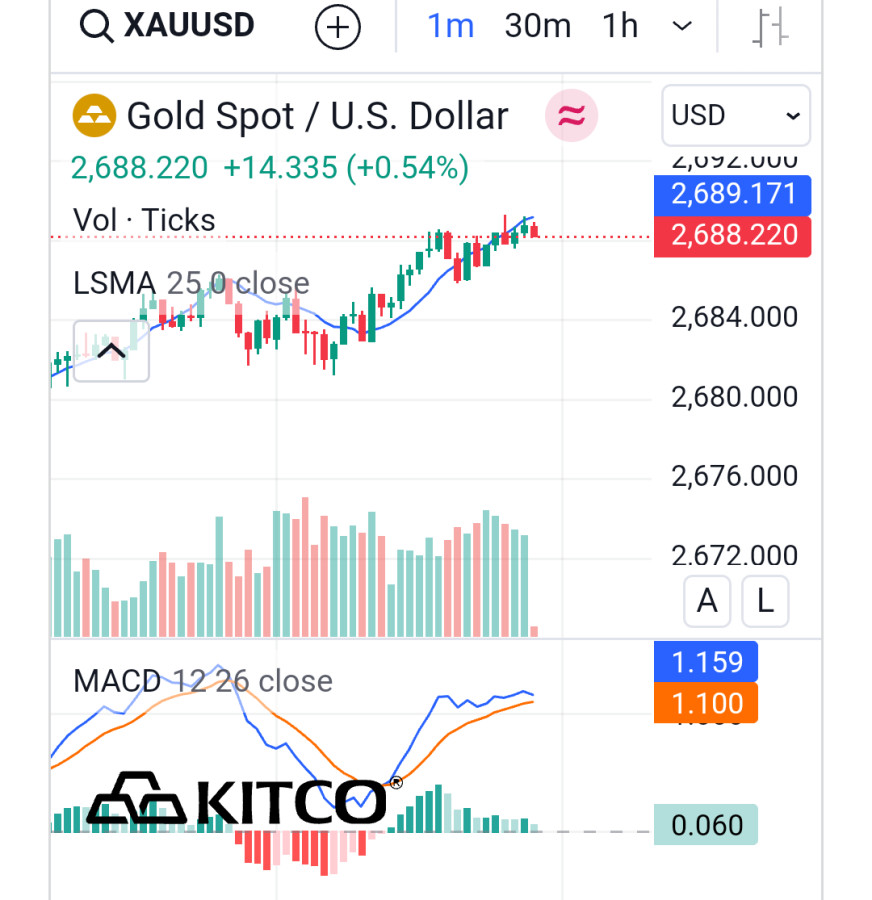The width and height of the screenshot is (872, 900).
Task: Click the XAUUSD symbol search magnifier icon
Action: point(97,27)
